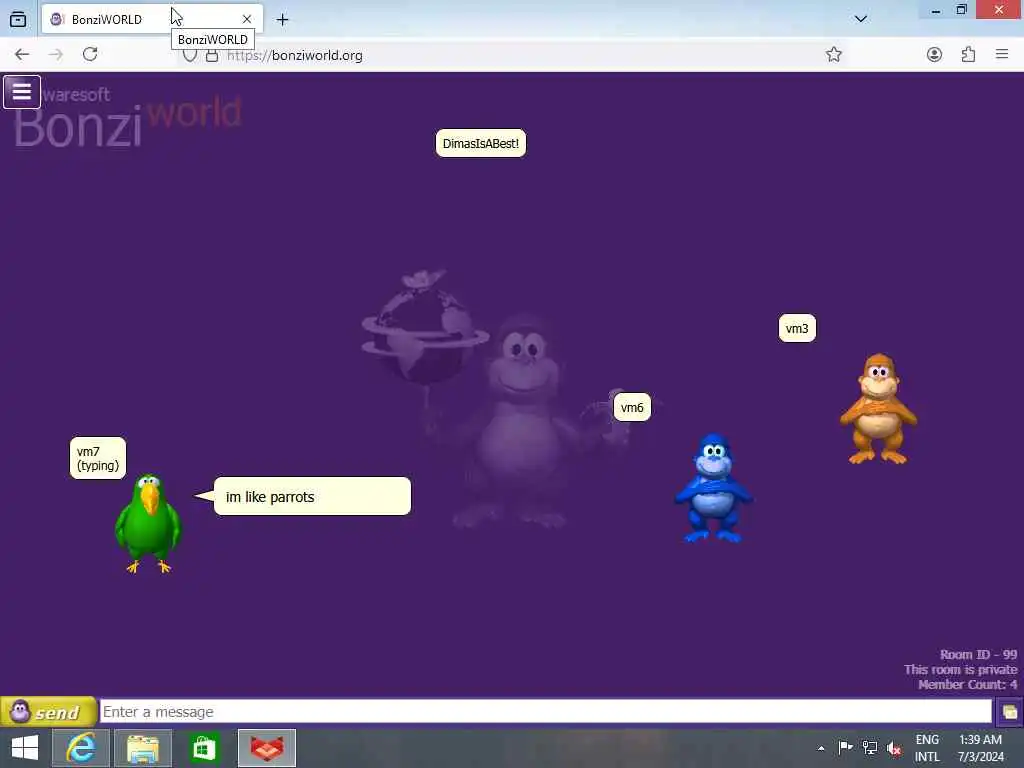Open the recent browsing view icon
The height and width of the screenshot is (768, 1024).
coord(18,20)
